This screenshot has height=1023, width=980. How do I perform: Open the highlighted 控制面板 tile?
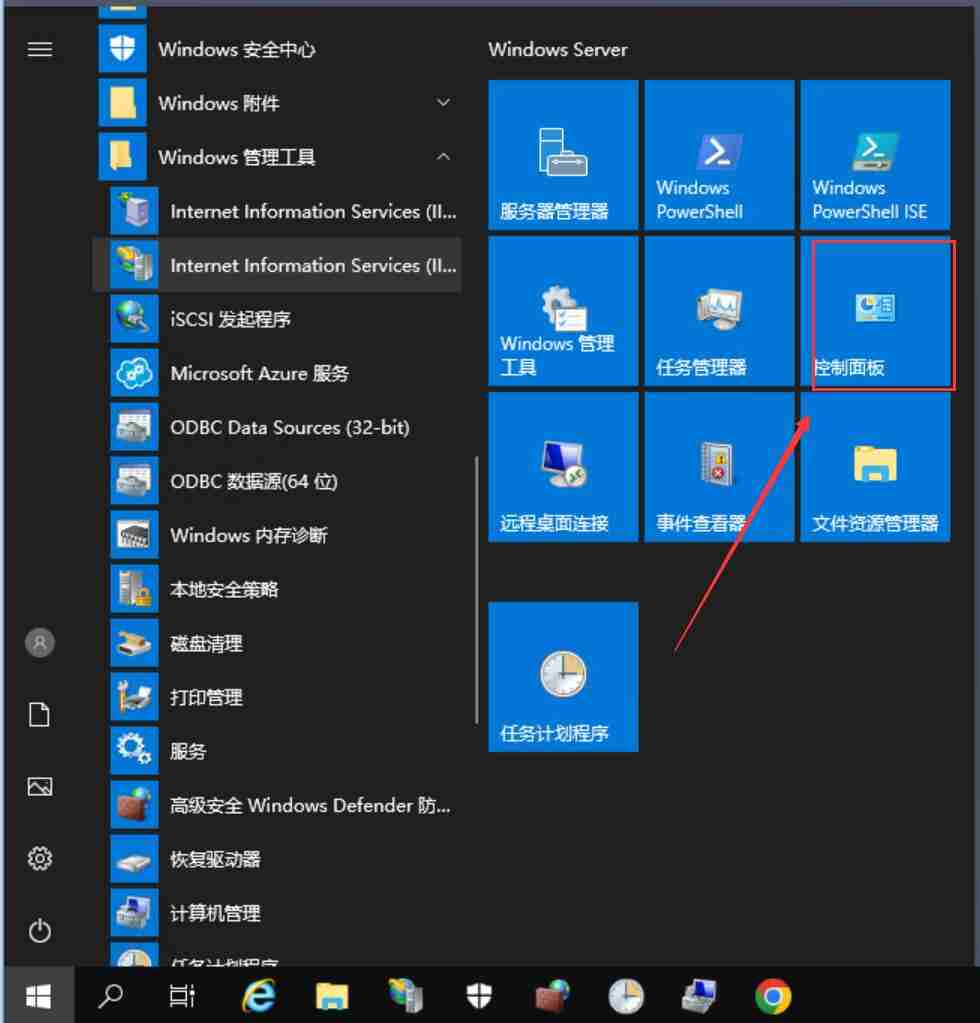(875, 313)
